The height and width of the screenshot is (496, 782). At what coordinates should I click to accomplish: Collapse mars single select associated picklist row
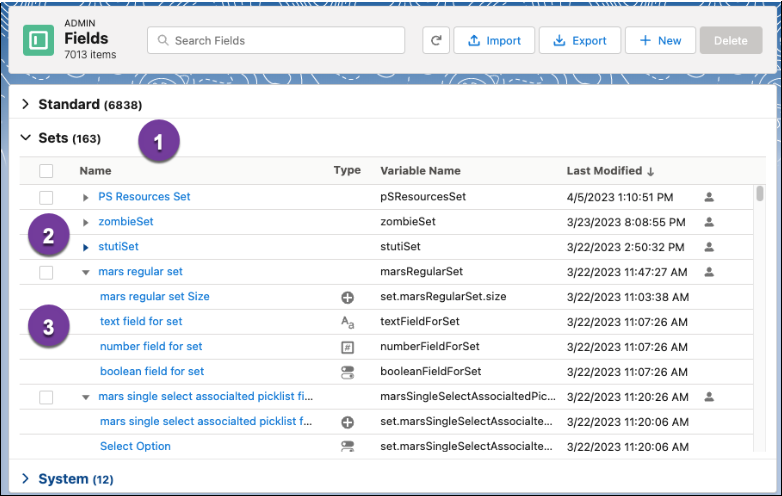click(85, 397)
